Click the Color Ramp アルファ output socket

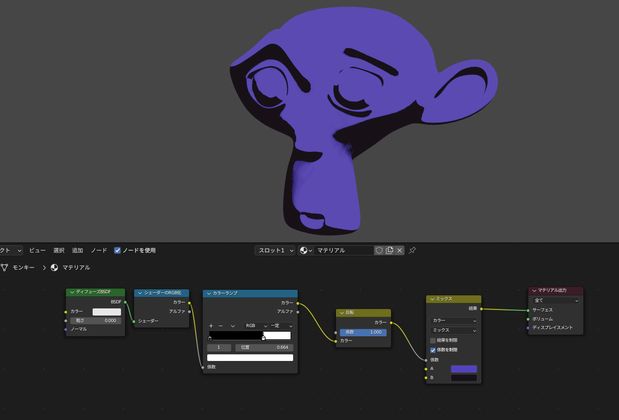pos(298,312)
